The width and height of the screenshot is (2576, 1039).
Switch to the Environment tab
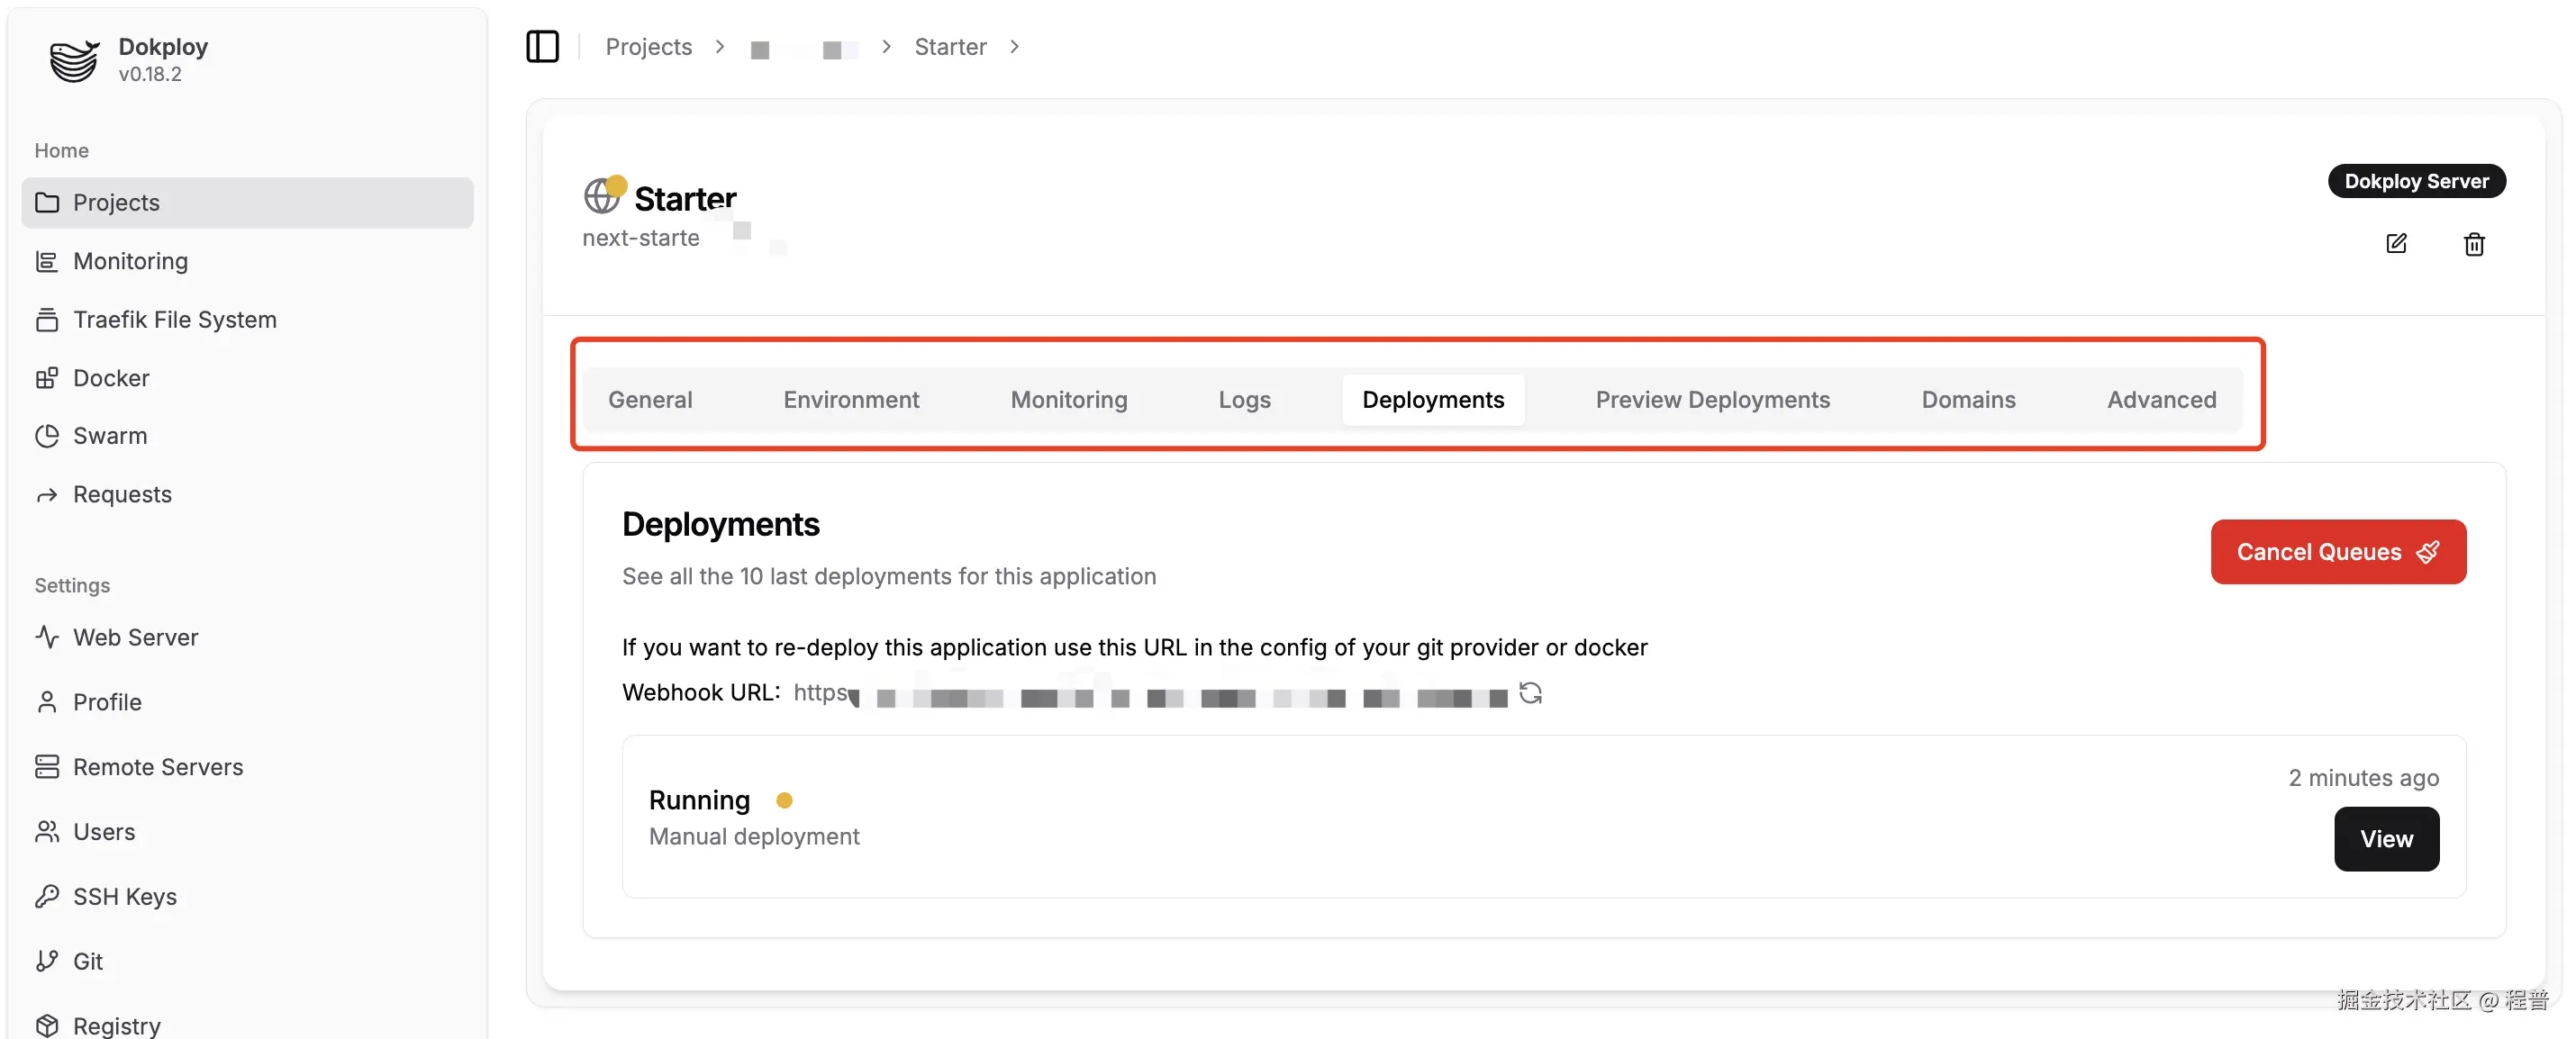pyautogui.click(x=850, y=399)
